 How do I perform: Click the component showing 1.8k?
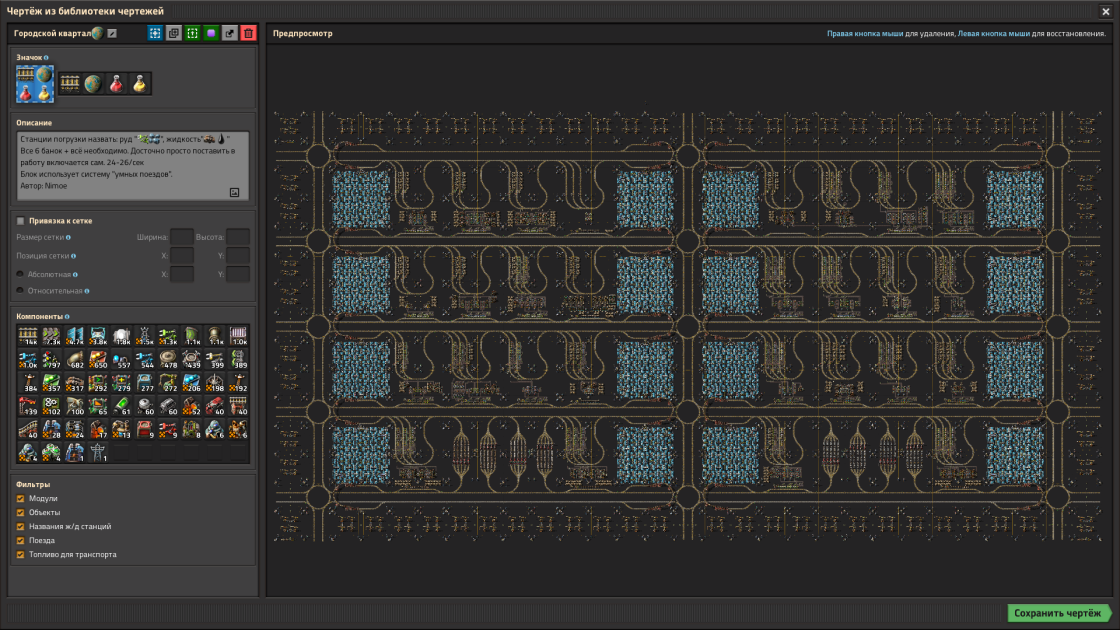(x=121, y=336)
